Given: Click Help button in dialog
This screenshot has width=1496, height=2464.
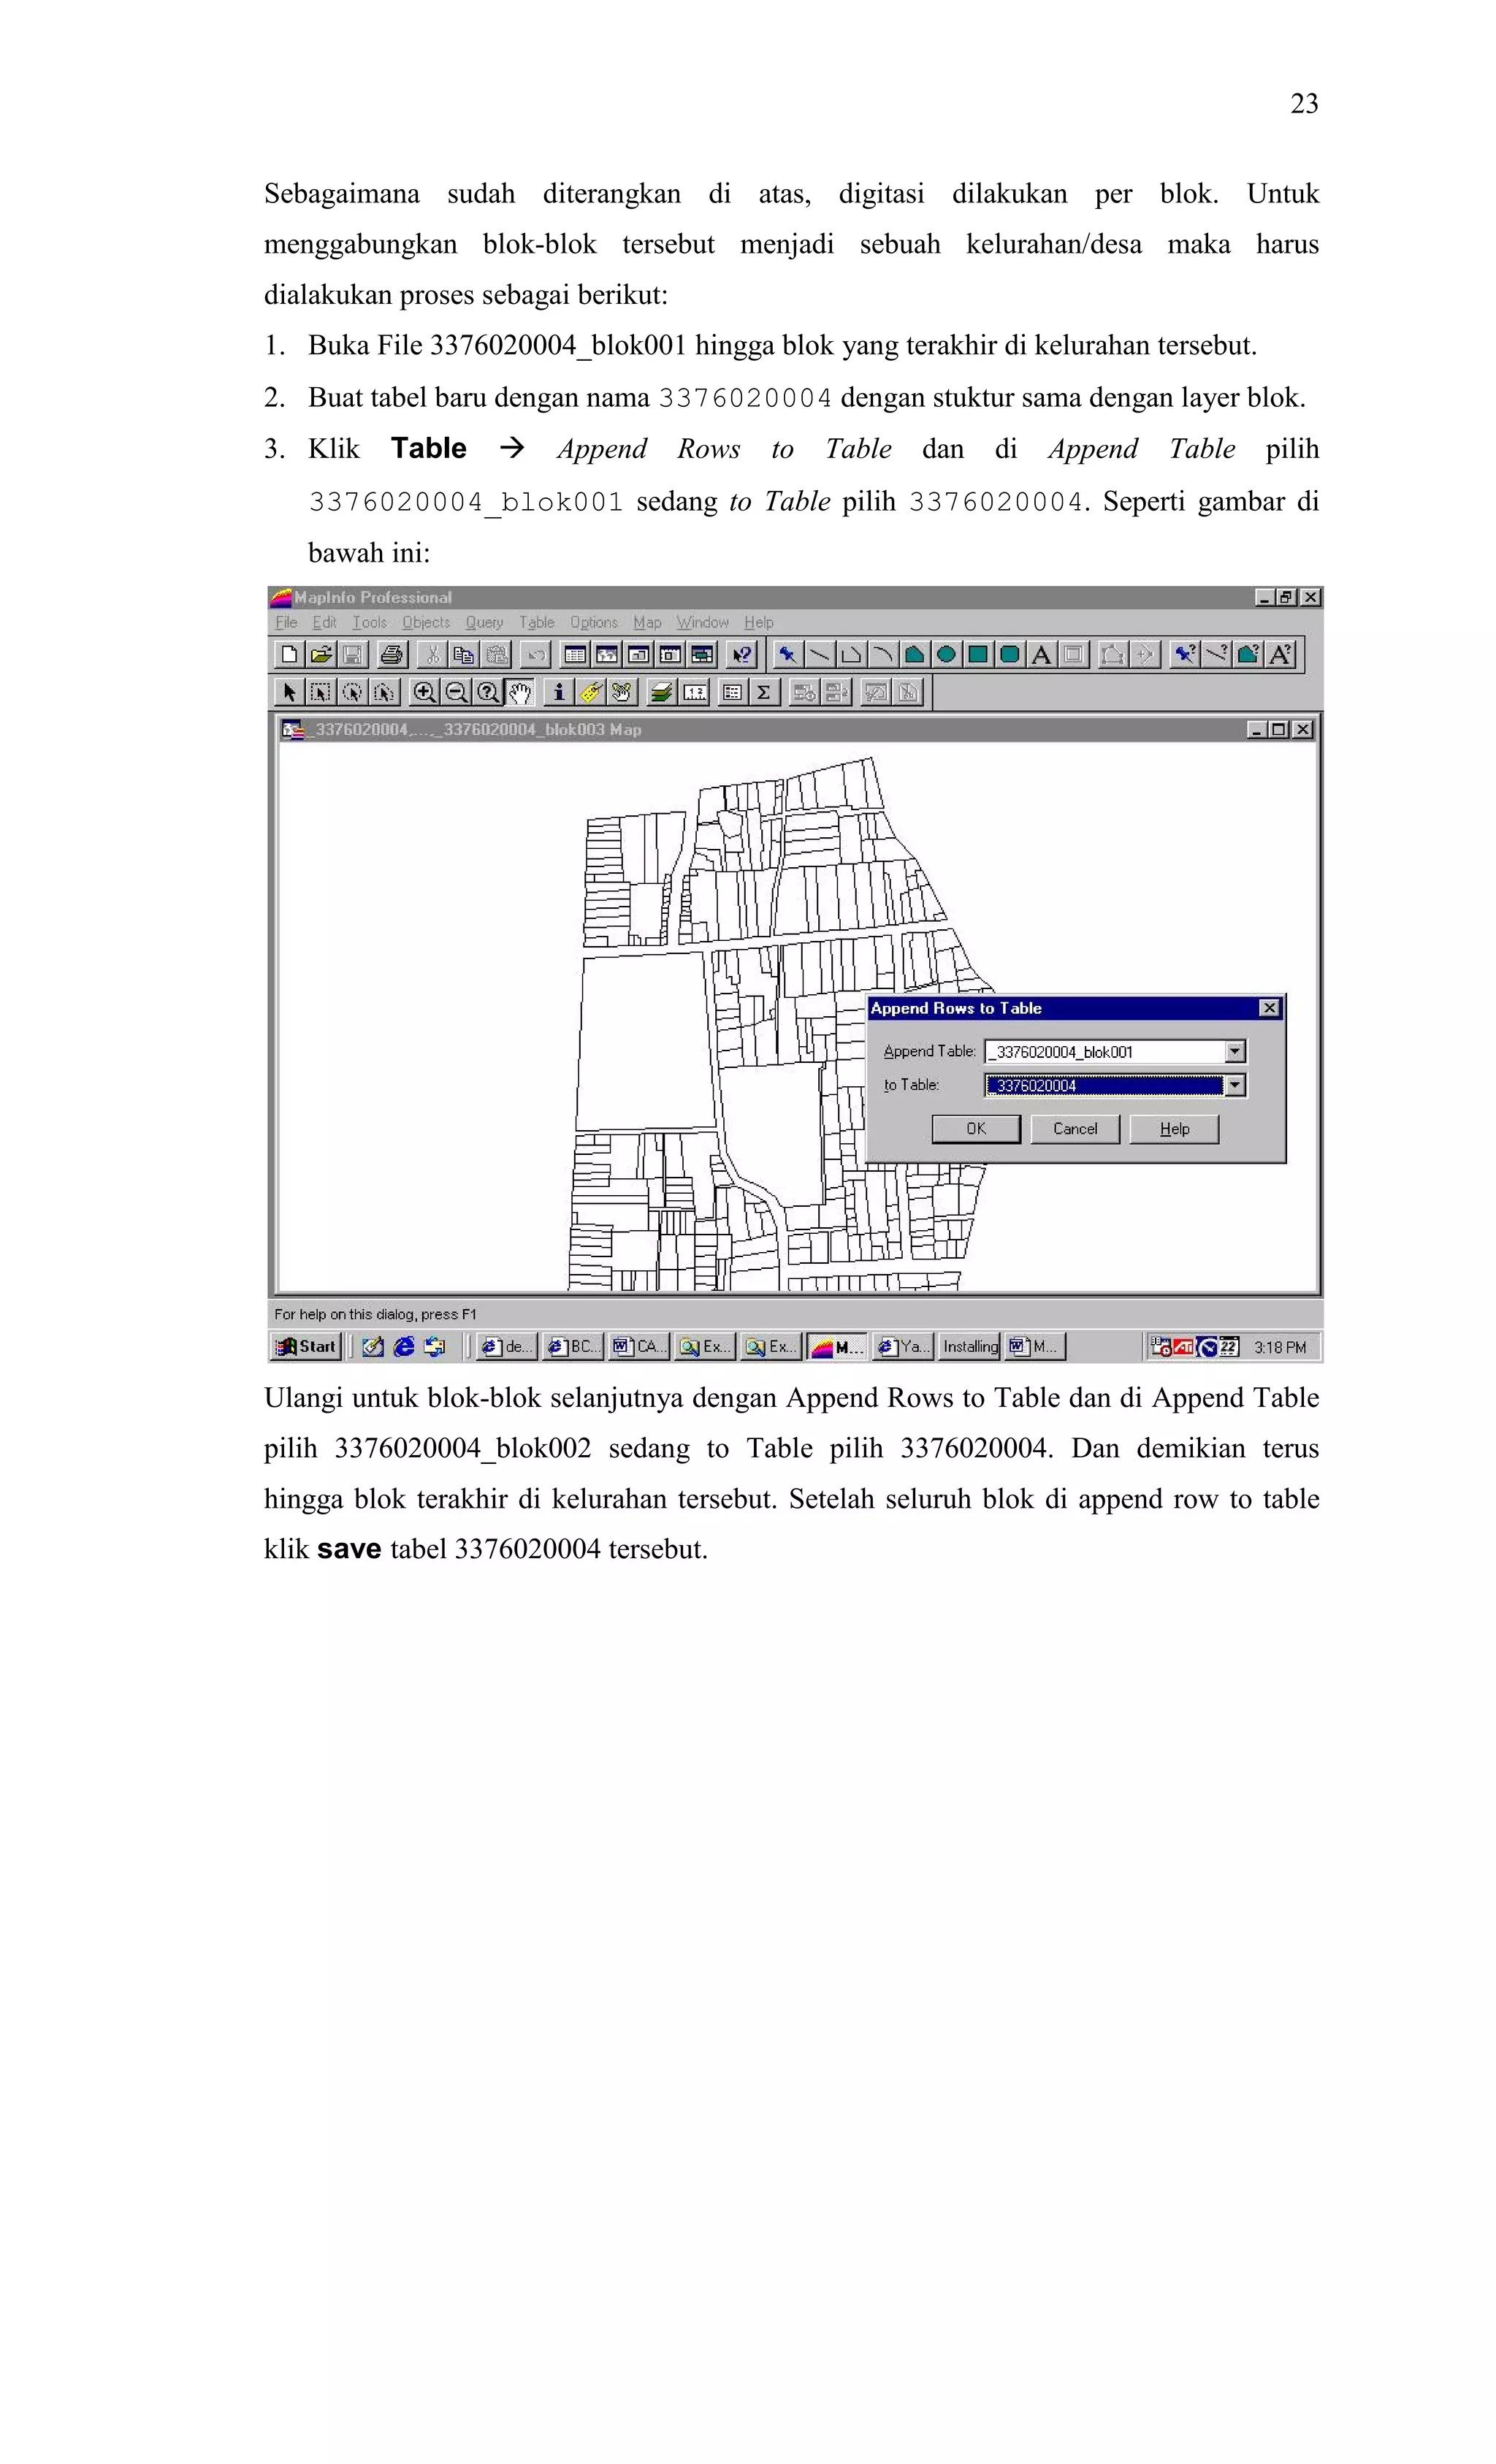Looking at the screenshot, I should coord(1174,1129).
